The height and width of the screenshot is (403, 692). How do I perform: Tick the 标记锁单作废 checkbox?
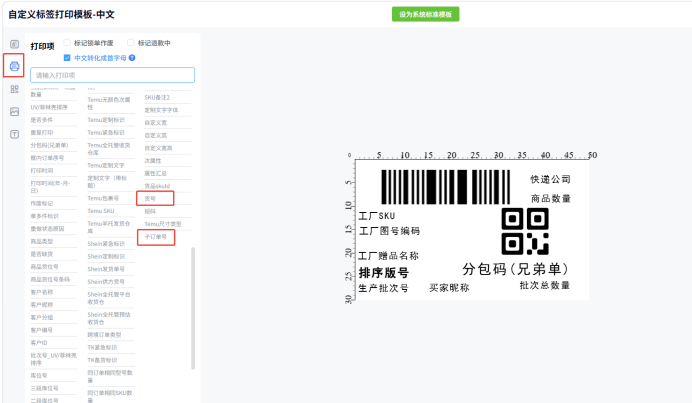pyautogui.click(x=67, y=43)
